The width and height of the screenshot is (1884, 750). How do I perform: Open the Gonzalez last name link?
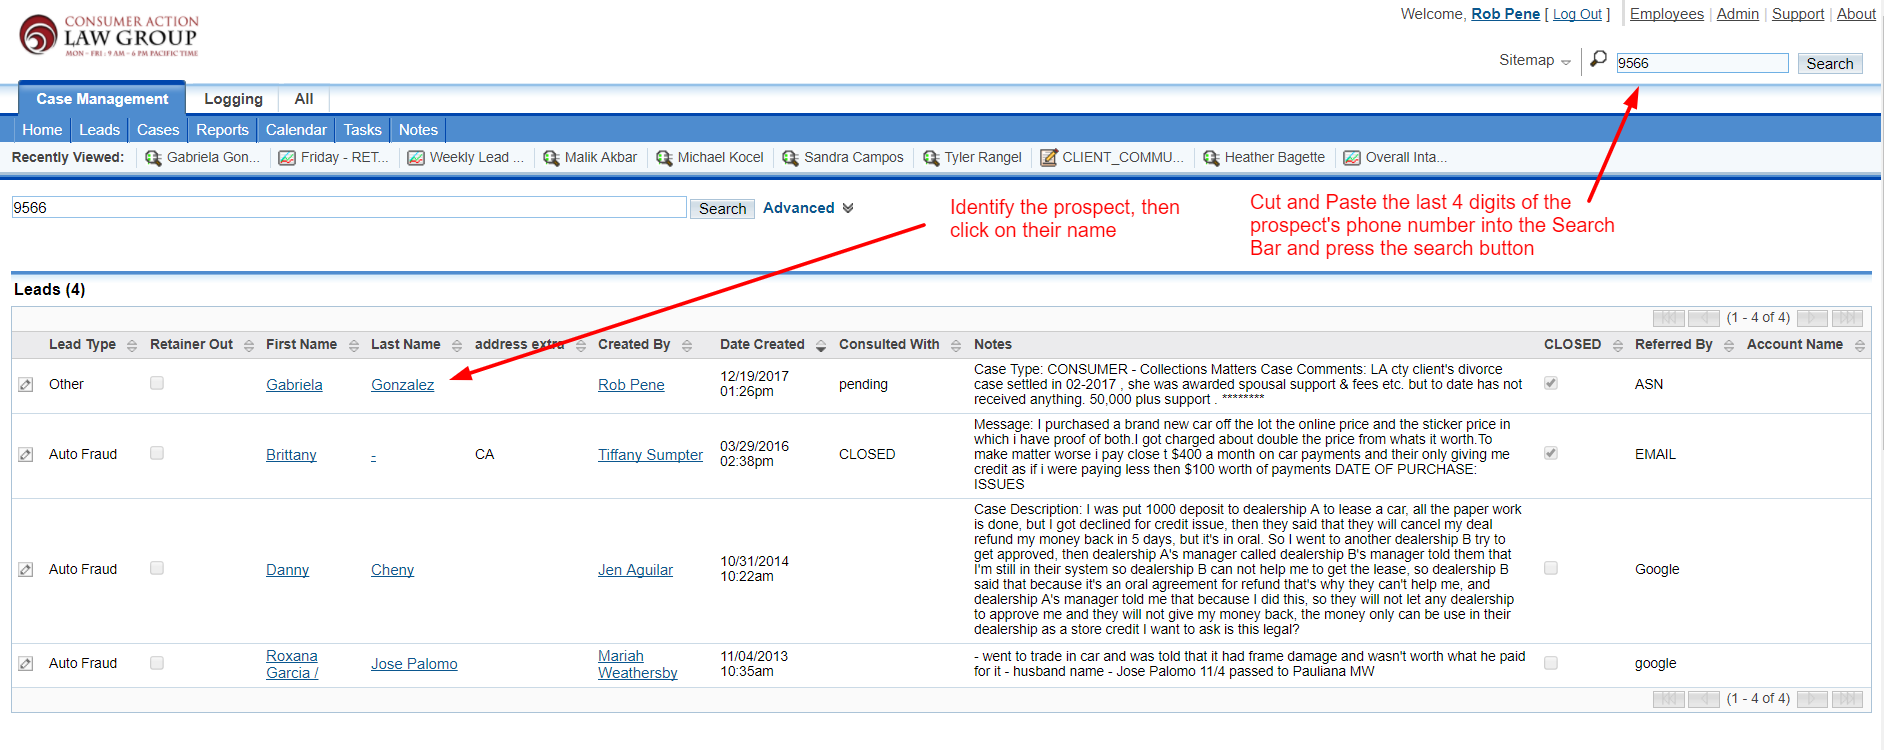coord(402,385)
